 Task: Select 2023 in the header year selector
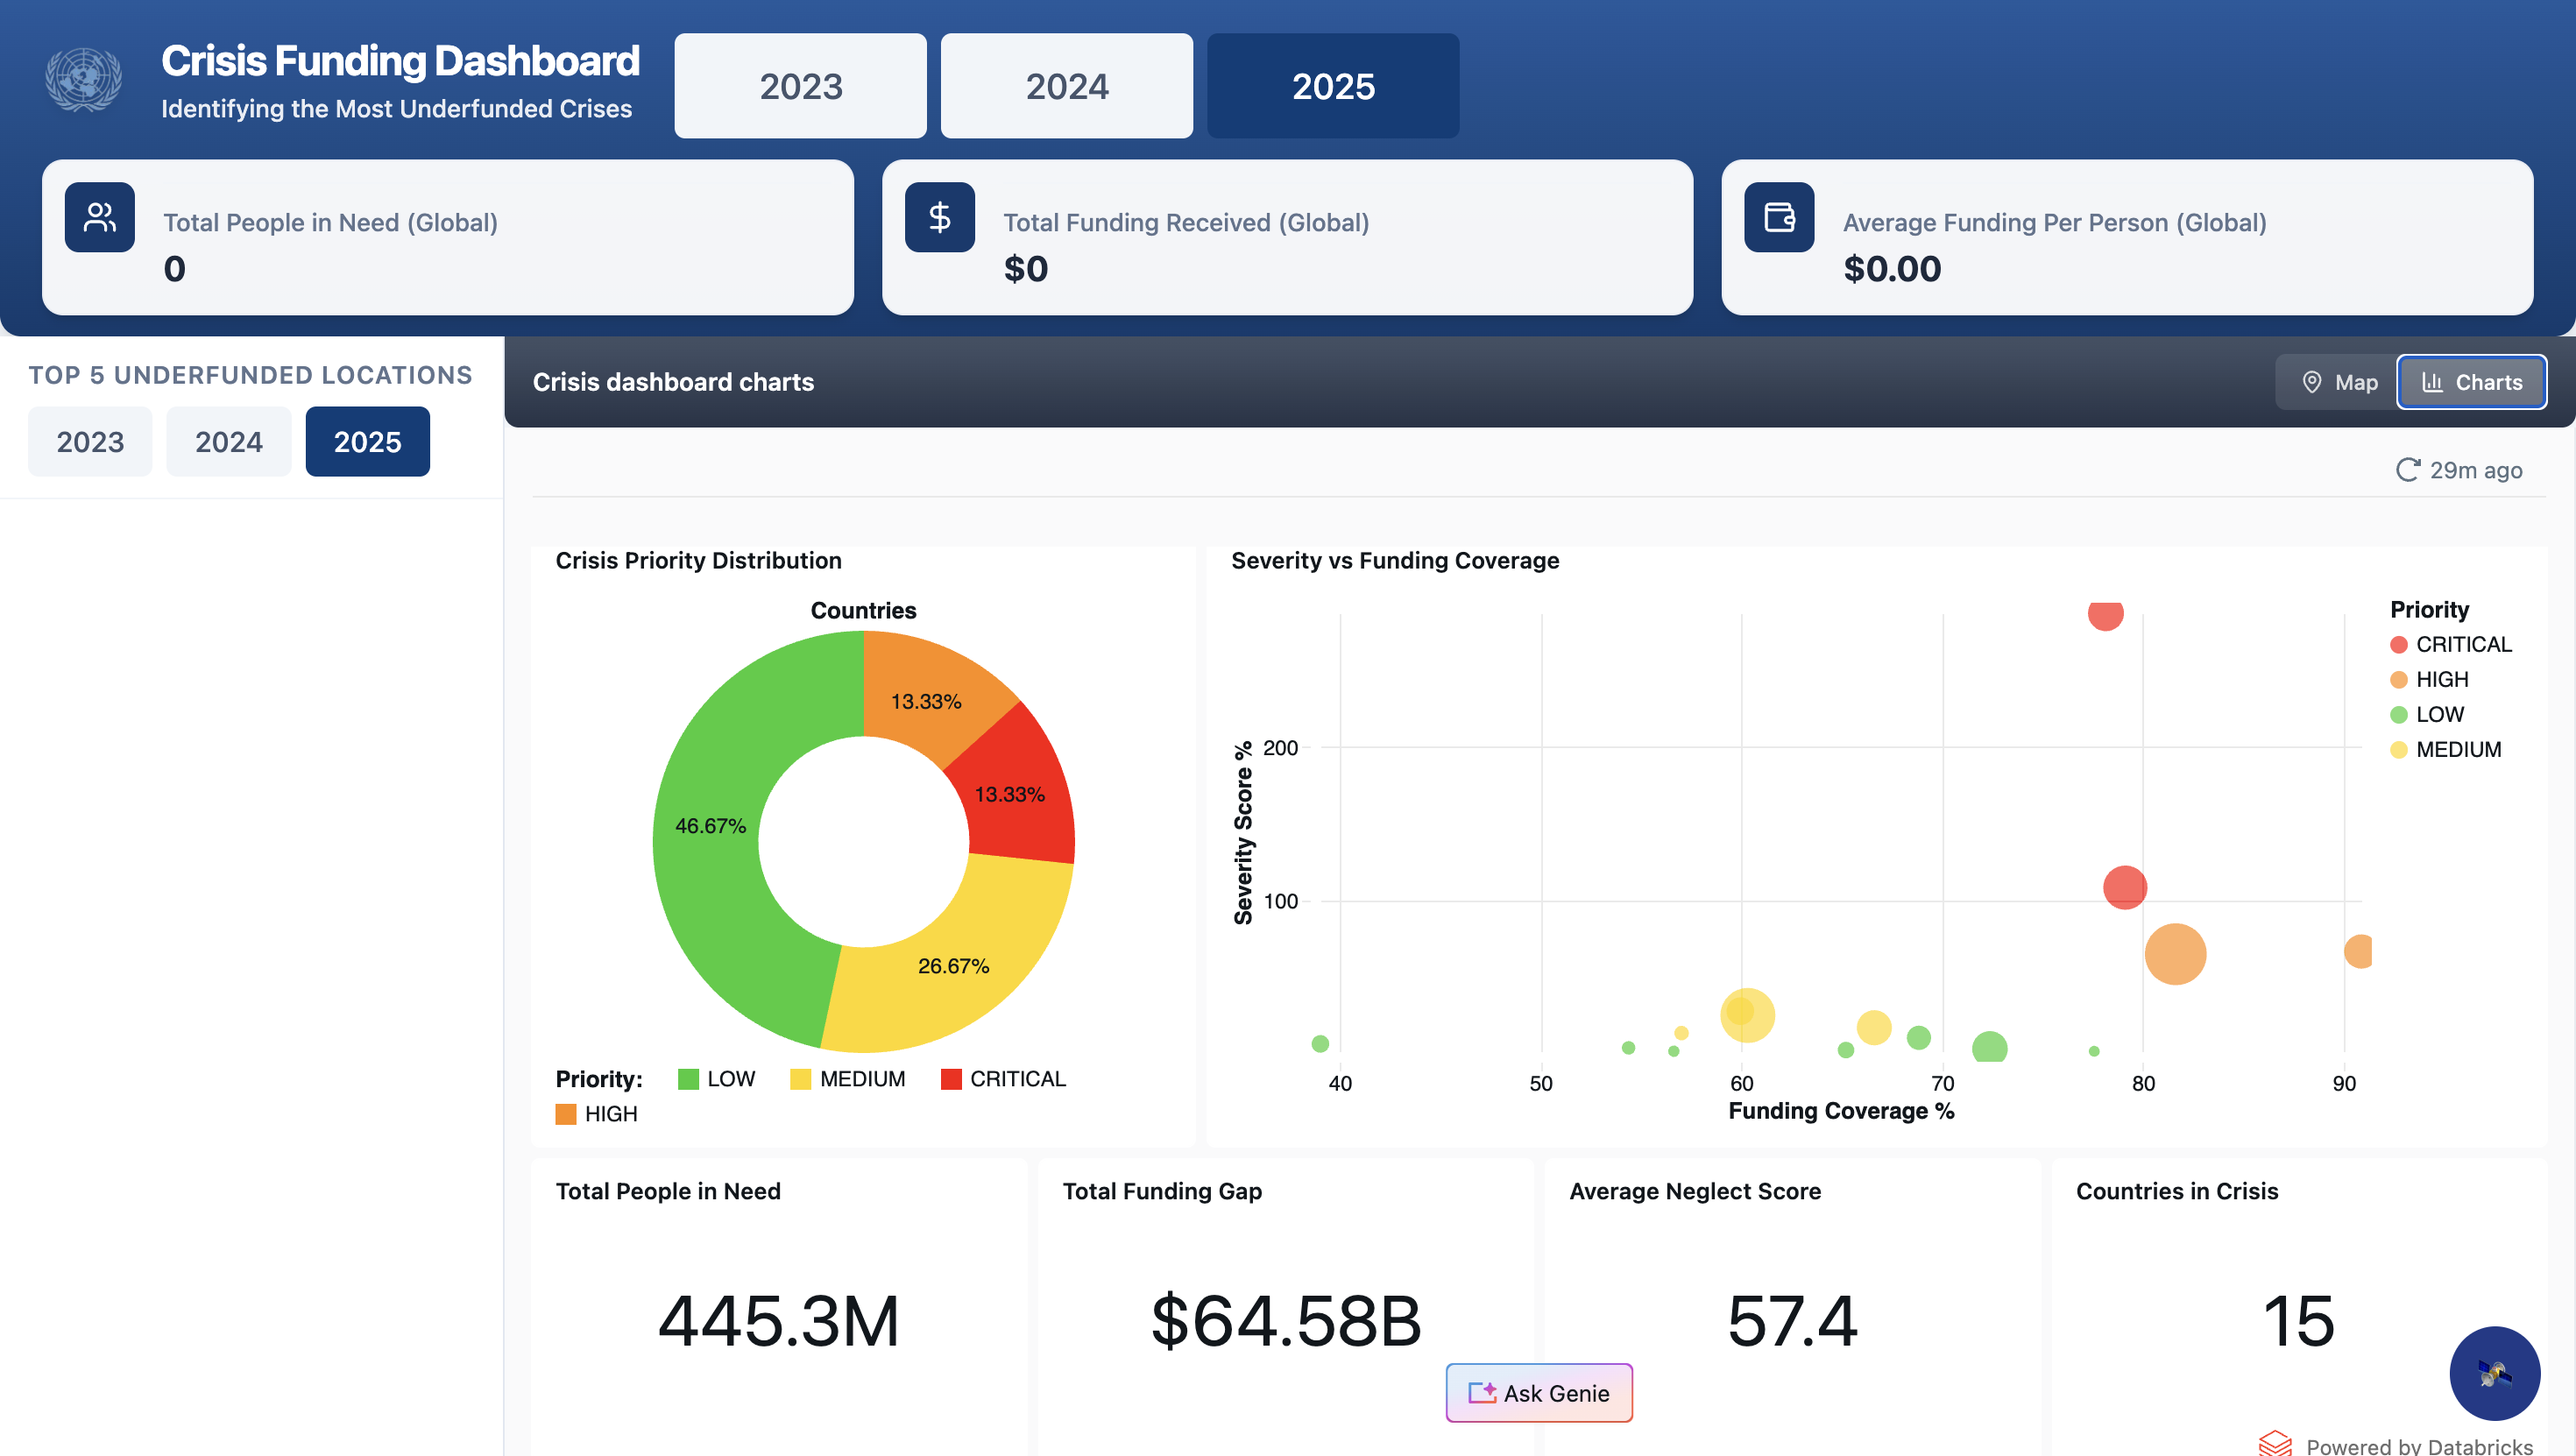coord(800,86)
